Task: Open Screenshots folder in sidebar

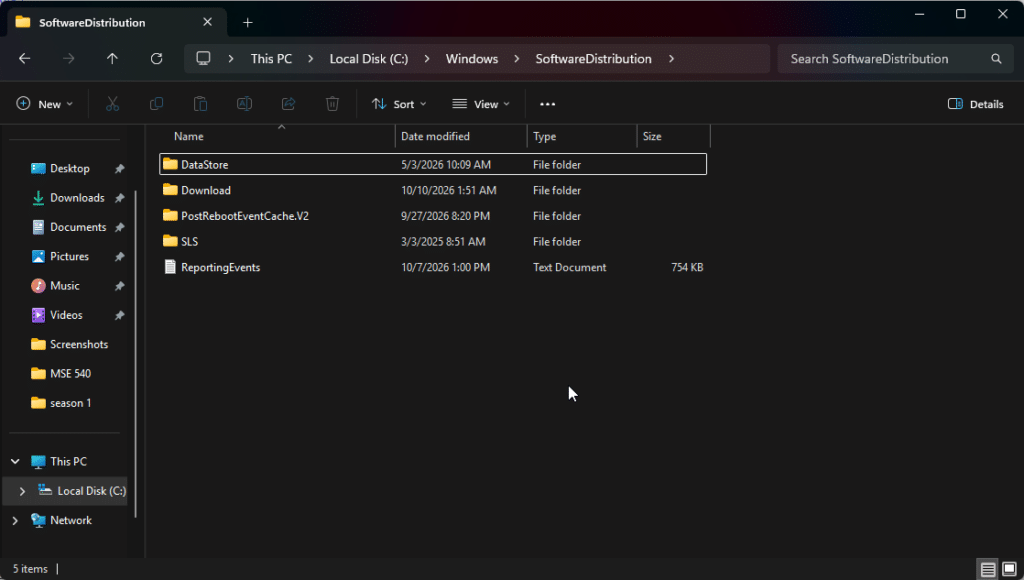Action: pyautogui.click(x=69, y=344)
